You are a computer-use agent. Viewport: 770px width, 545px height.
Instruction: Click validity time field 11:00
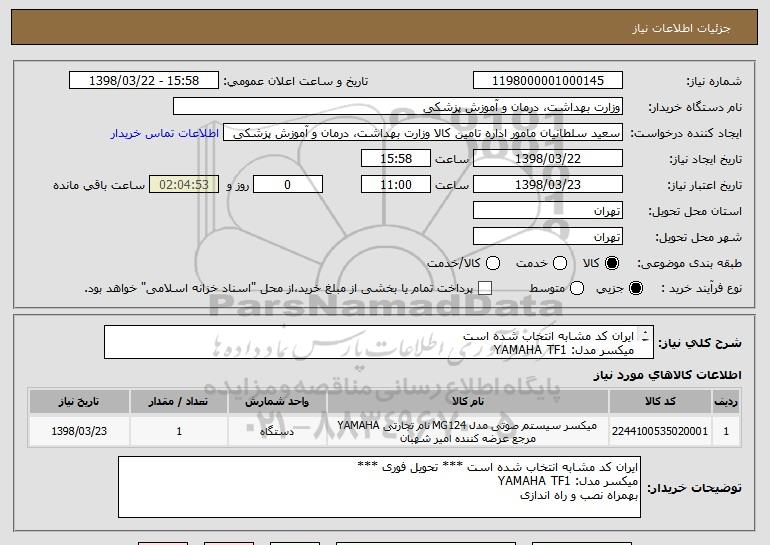pyautogui.click(x=396, y=185)
